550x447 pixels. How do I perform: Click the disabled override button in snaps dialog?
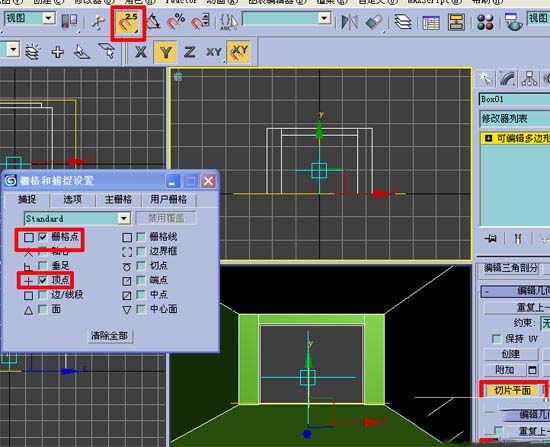tap(166, 218)
